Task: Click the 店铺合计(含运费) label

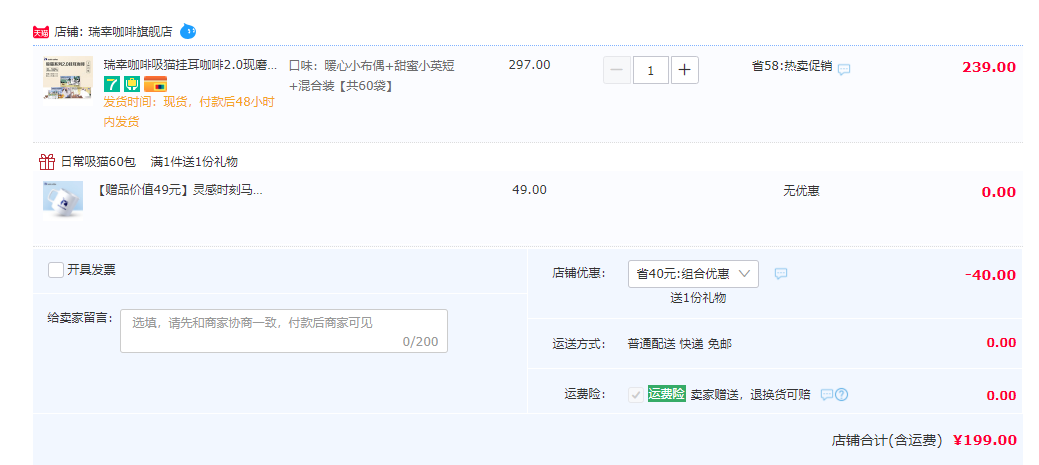Action: pos(887,440)
